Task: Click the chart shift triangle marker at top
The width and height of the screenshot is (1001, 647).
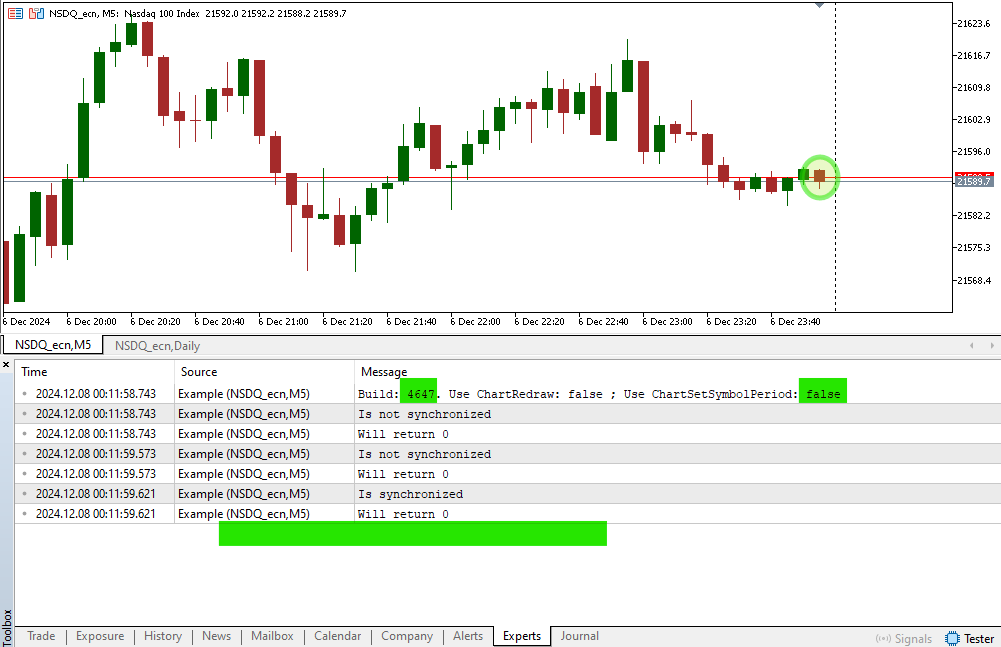Action: [820, 5]
